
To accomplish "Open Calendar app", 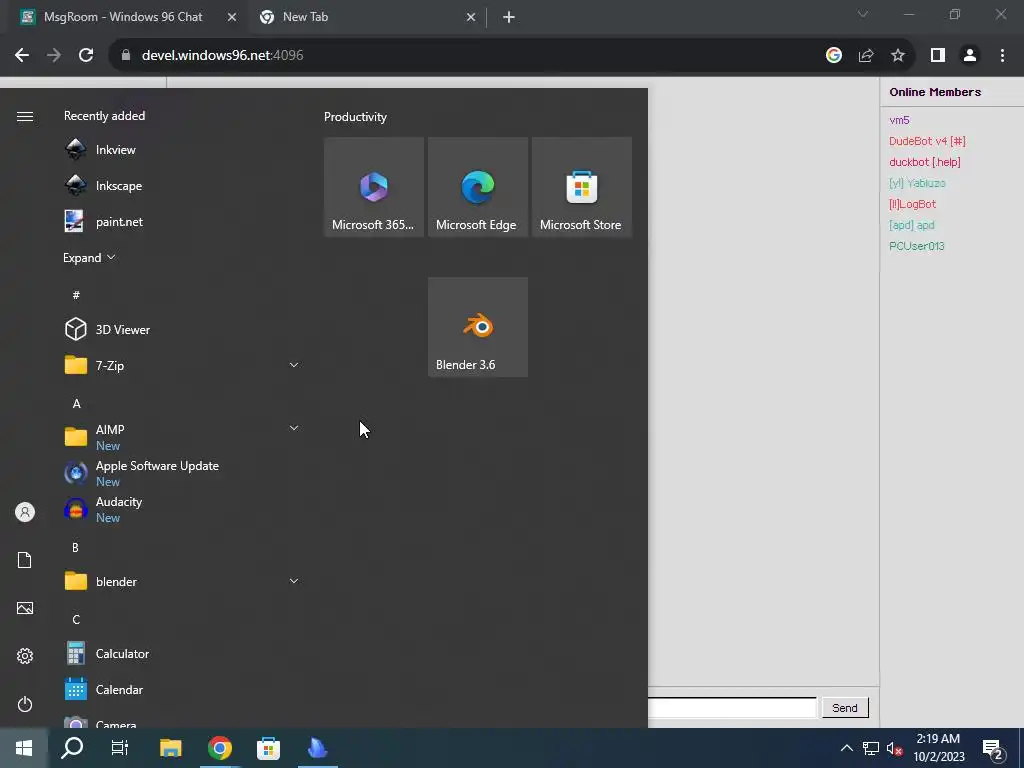I will [x=182, y=689].
